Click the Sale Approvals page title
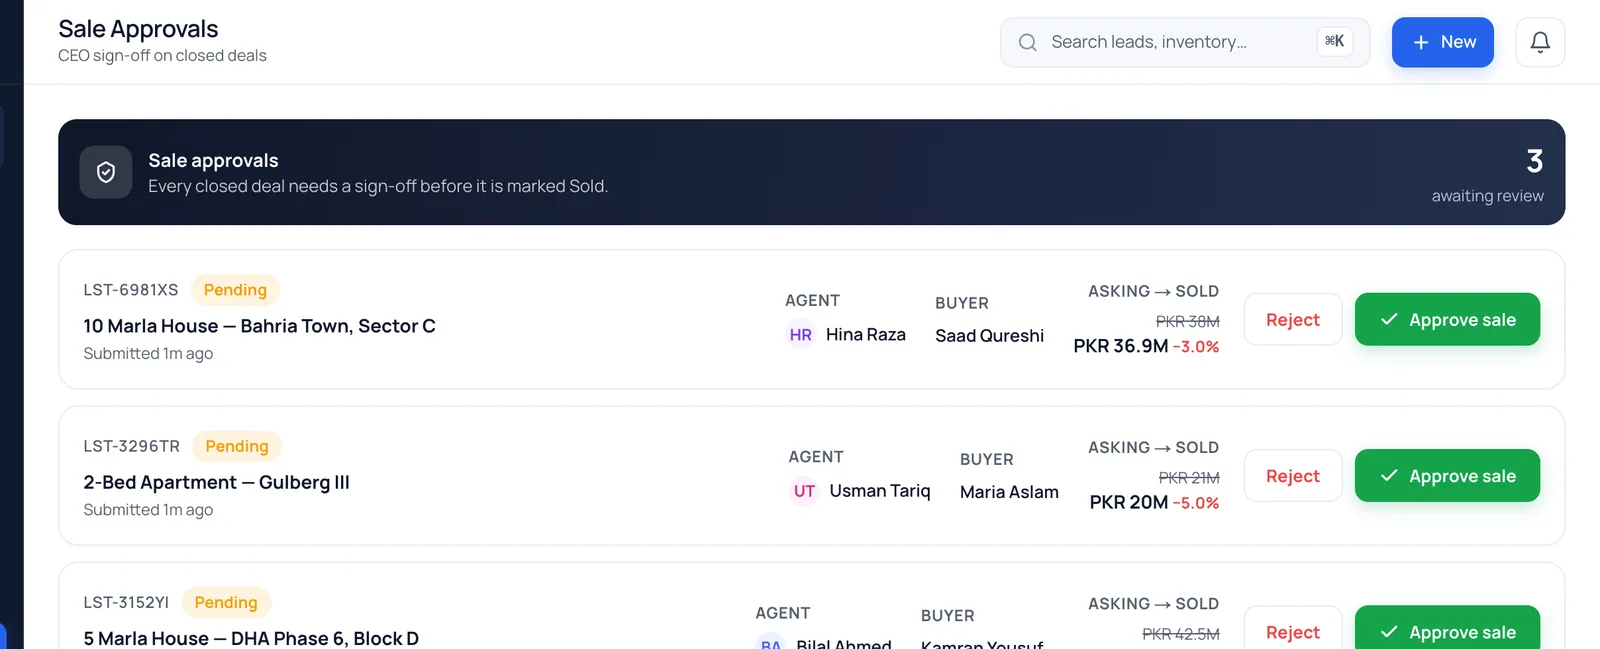The width and height of the screenshot is (1600, 649). (138, 29)
